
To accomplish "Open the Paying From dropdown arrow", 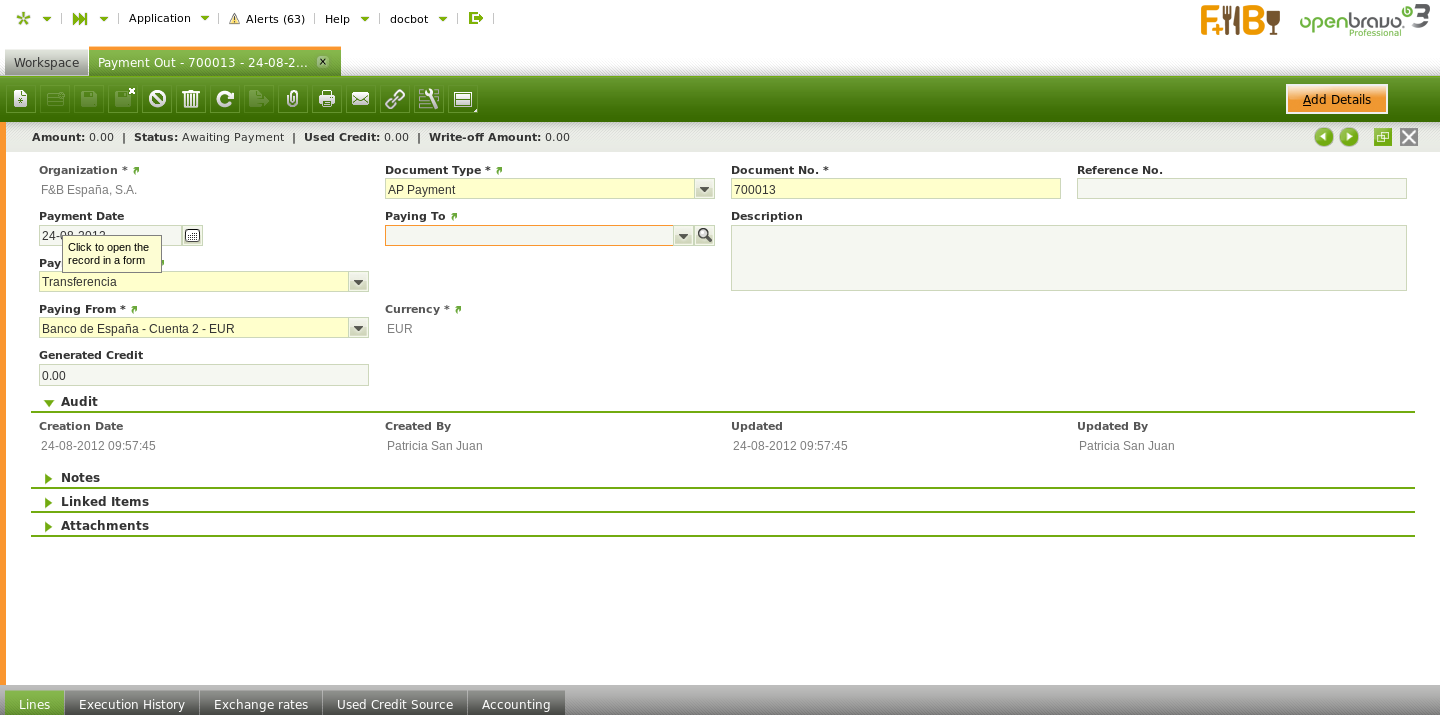I will tap(358, 328).
